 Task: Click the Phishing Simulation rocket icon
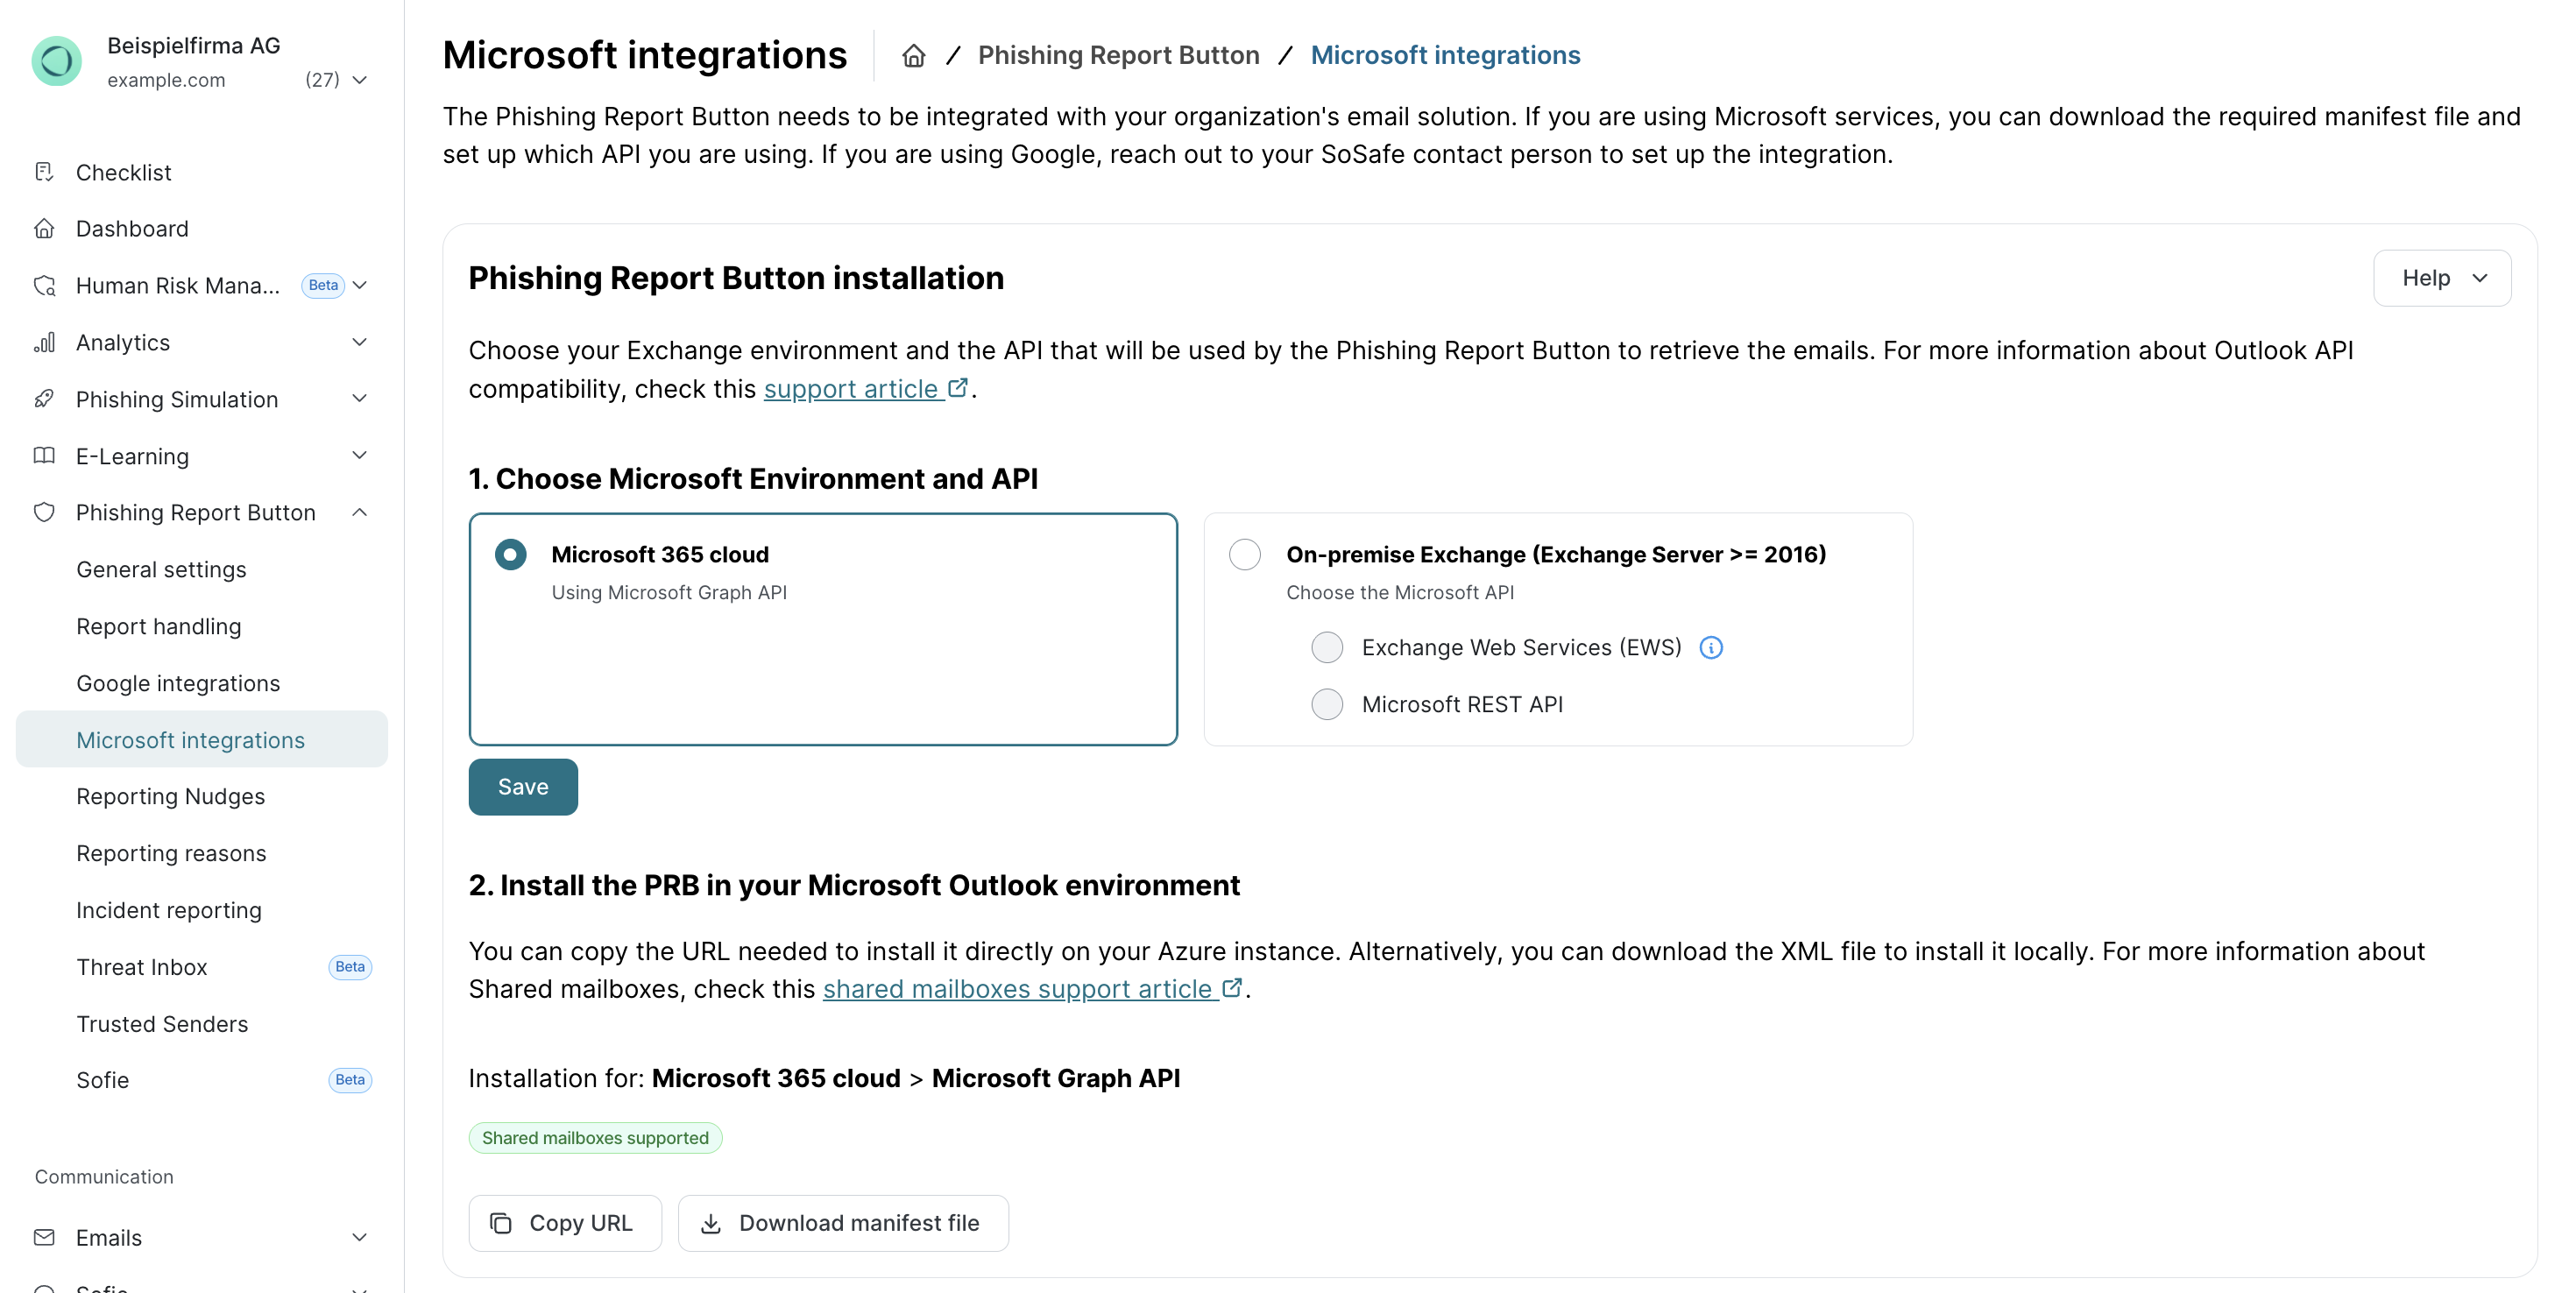[44, 399]
